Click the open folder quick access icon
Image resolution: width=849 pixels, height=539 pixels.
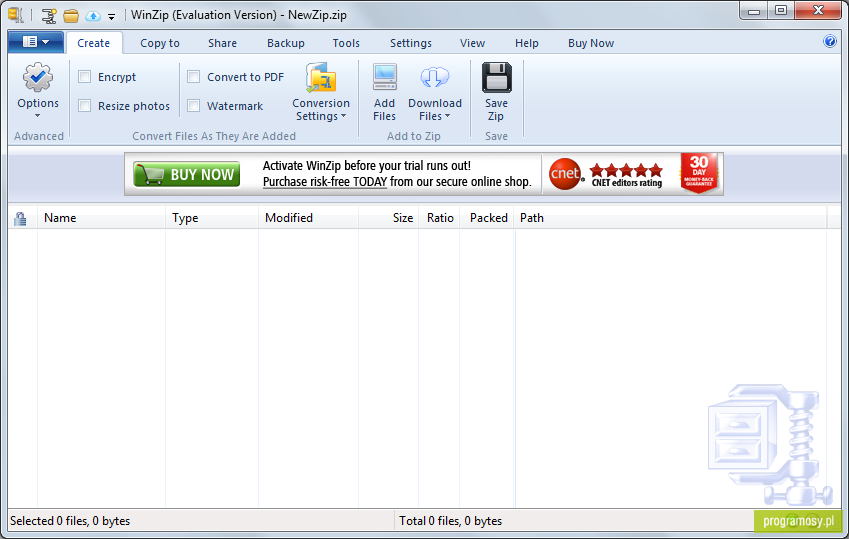(71, 16)
